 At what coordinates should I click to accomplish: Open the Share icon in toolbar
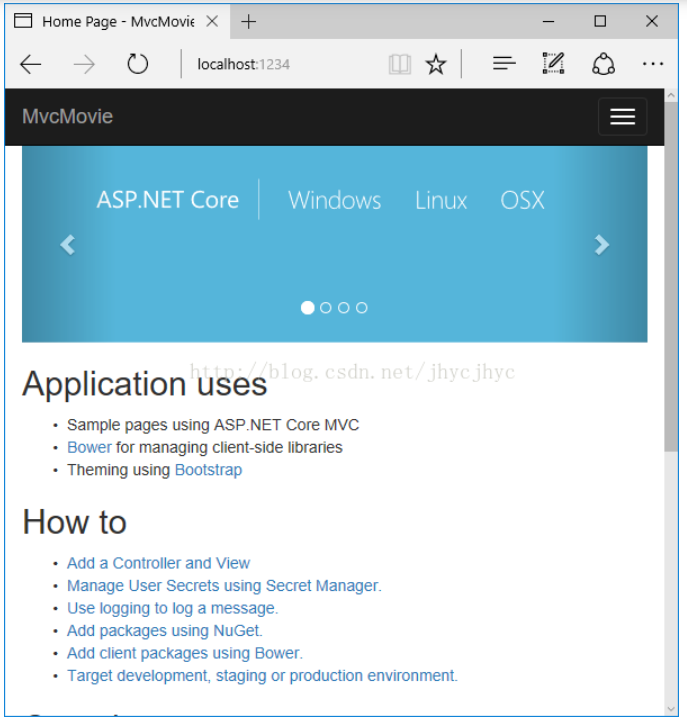click(603, 64)
